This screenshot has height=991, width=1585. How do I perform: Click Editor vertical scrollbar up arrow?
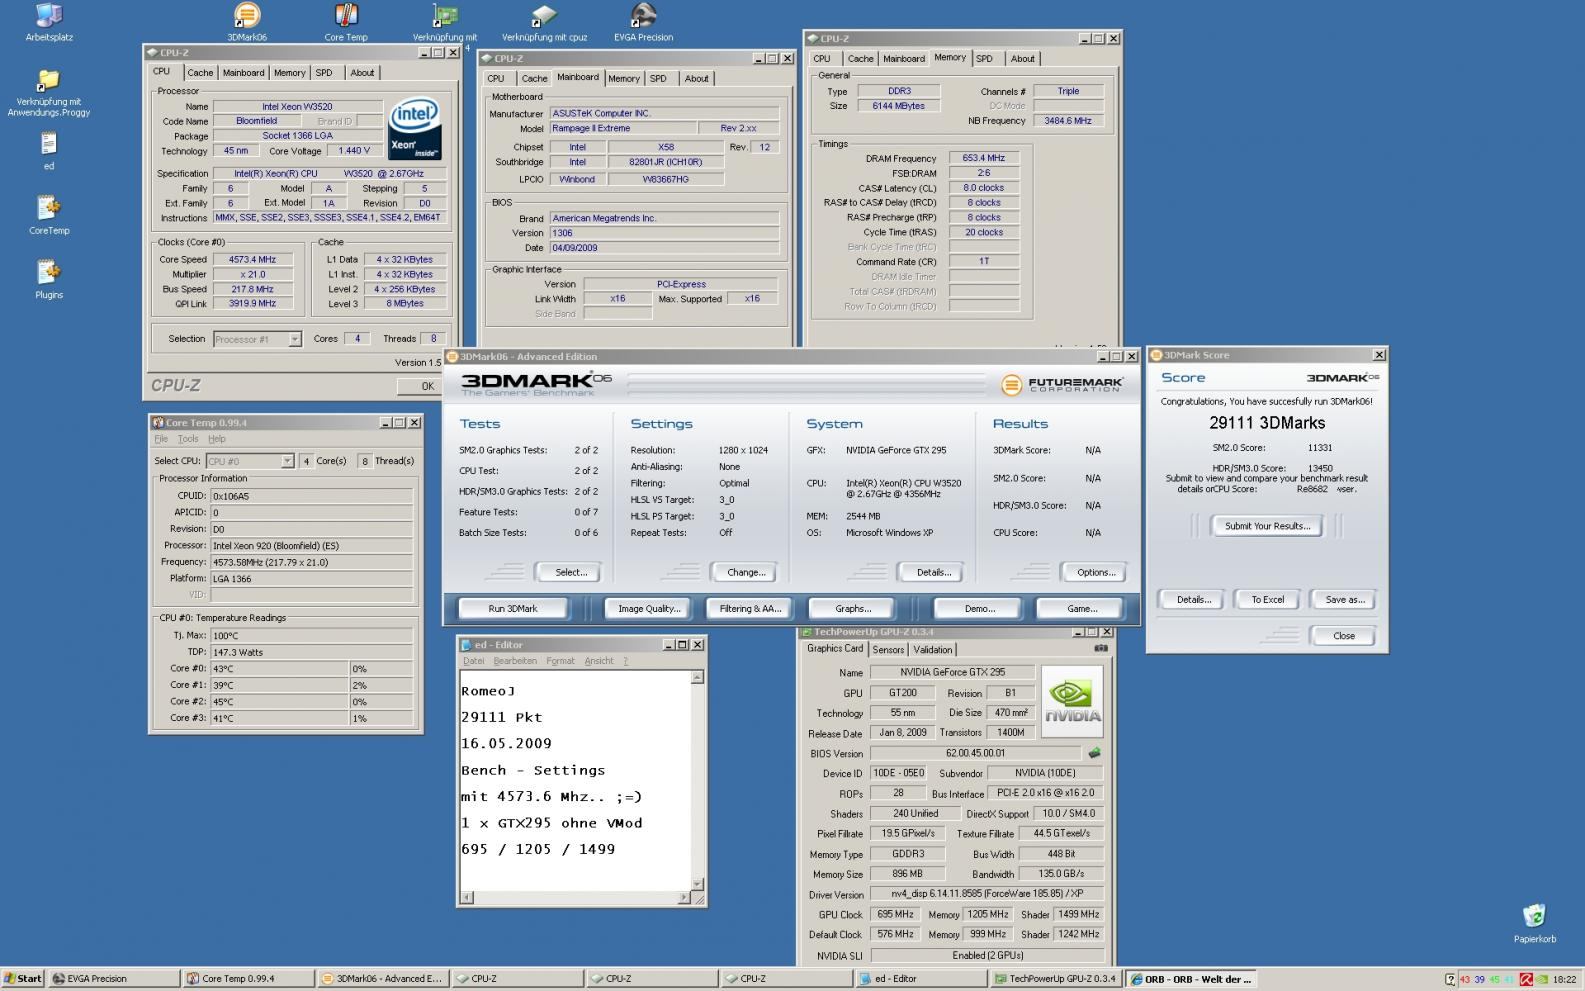point(697,677)
